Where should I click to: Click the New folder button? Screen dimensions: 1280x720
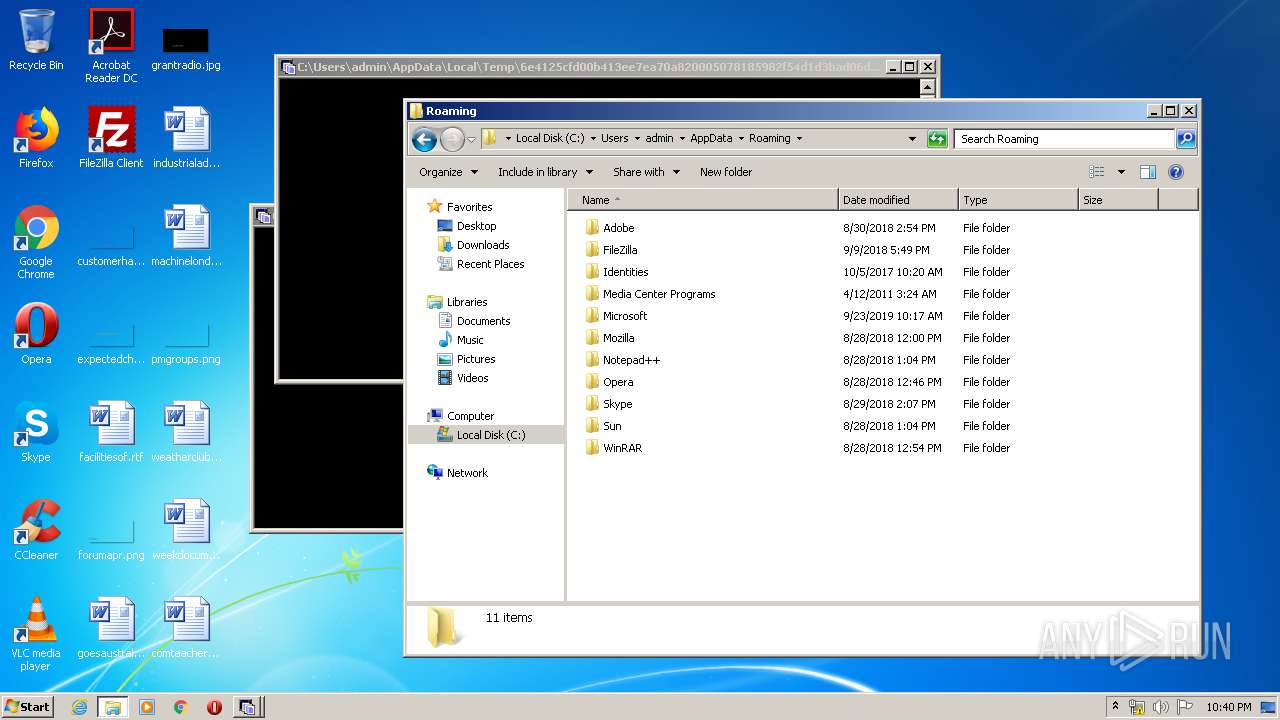pyautogui.click(x=726, y=172)
